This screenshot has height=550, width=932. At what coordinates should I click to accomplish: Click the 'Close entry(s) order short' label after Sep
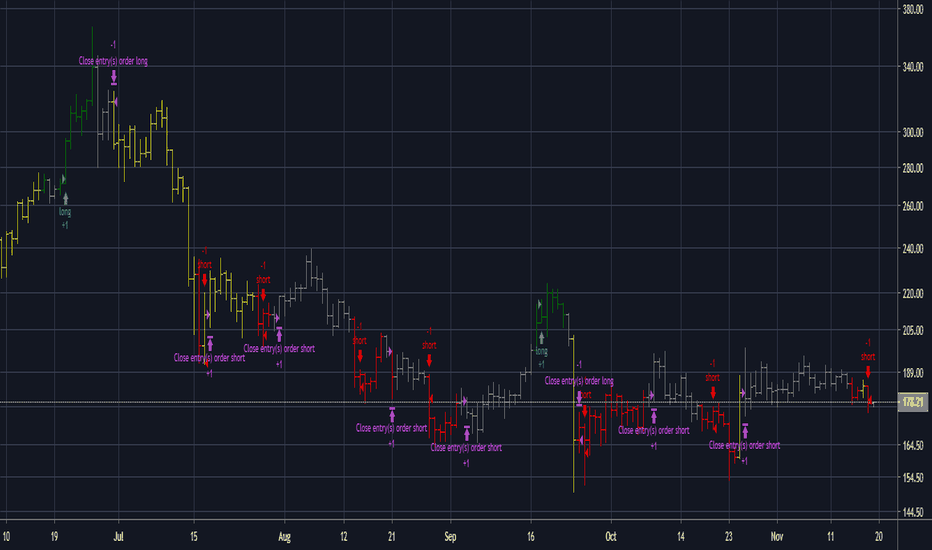point(466,447)
